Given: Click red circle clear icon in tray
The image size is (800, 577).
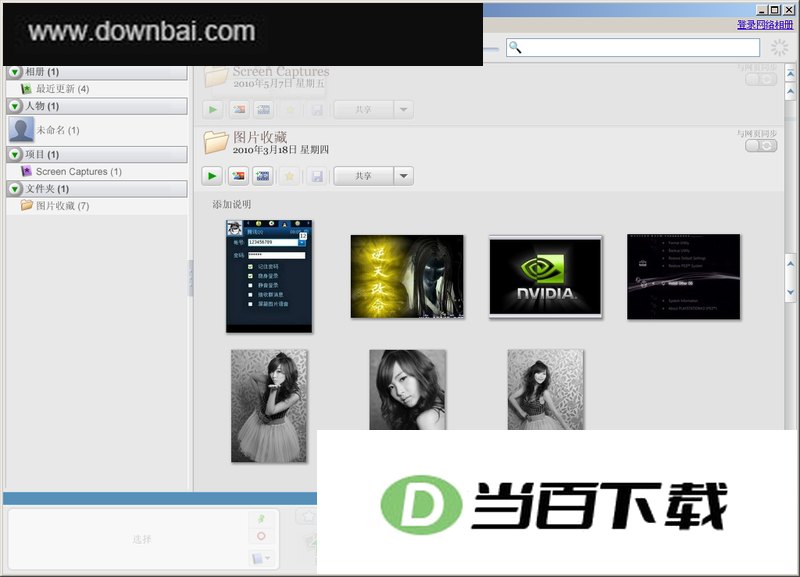Looking at the screenshot, I should (x=261, y=536).
